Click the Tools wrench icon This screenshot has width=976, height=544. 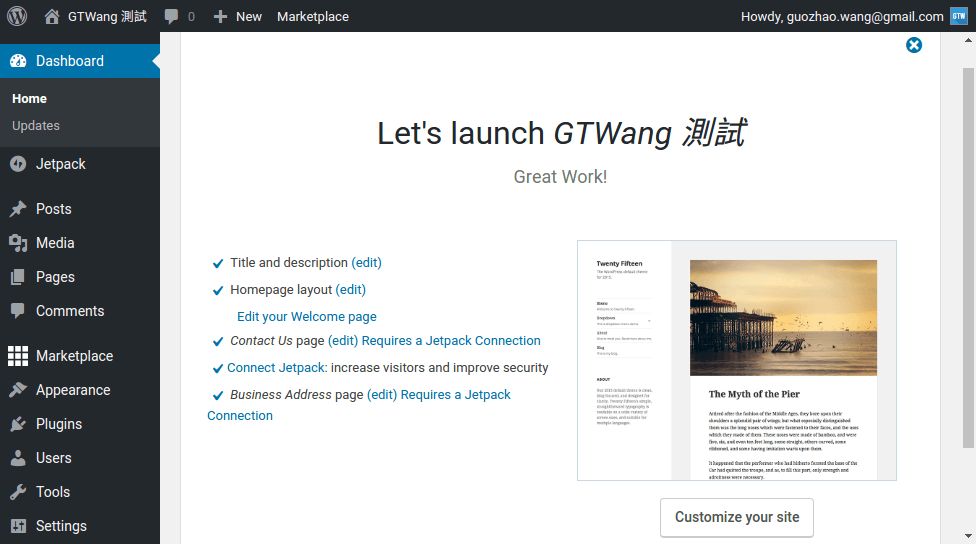[x=18, y=492]
